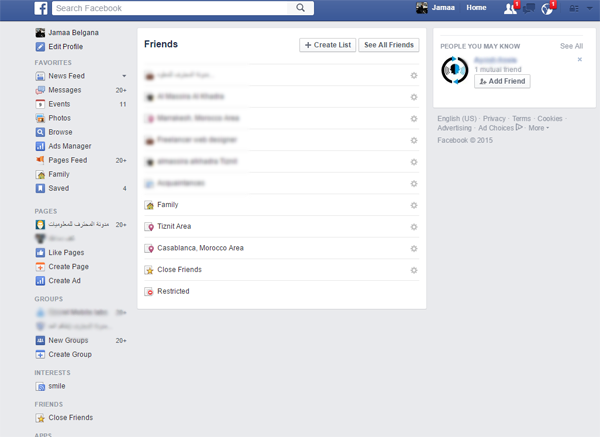Expand News Feed options arrow
The width and height of the screenshot is (600, 437).
pos(124,76)
